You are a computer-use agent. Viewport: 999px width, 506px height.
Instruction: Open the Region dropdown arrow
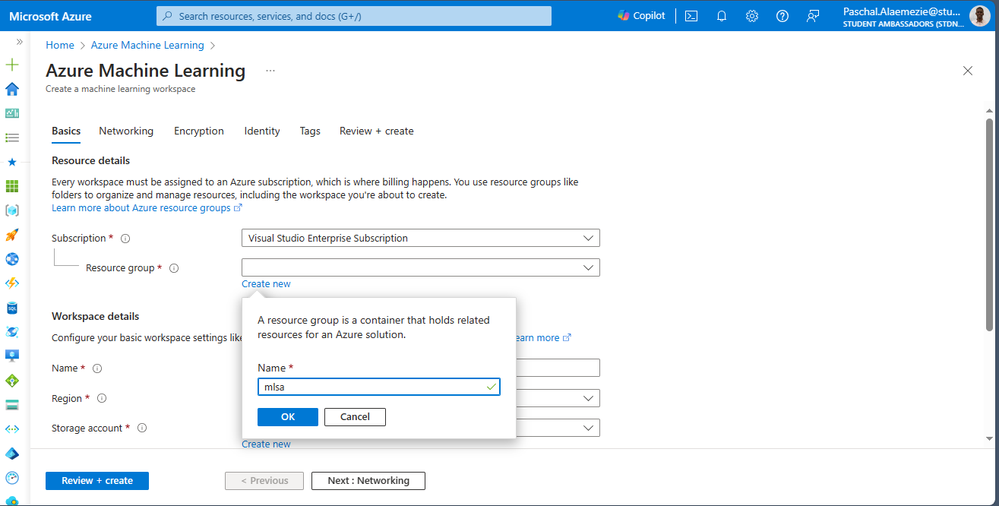pos(588,398)
